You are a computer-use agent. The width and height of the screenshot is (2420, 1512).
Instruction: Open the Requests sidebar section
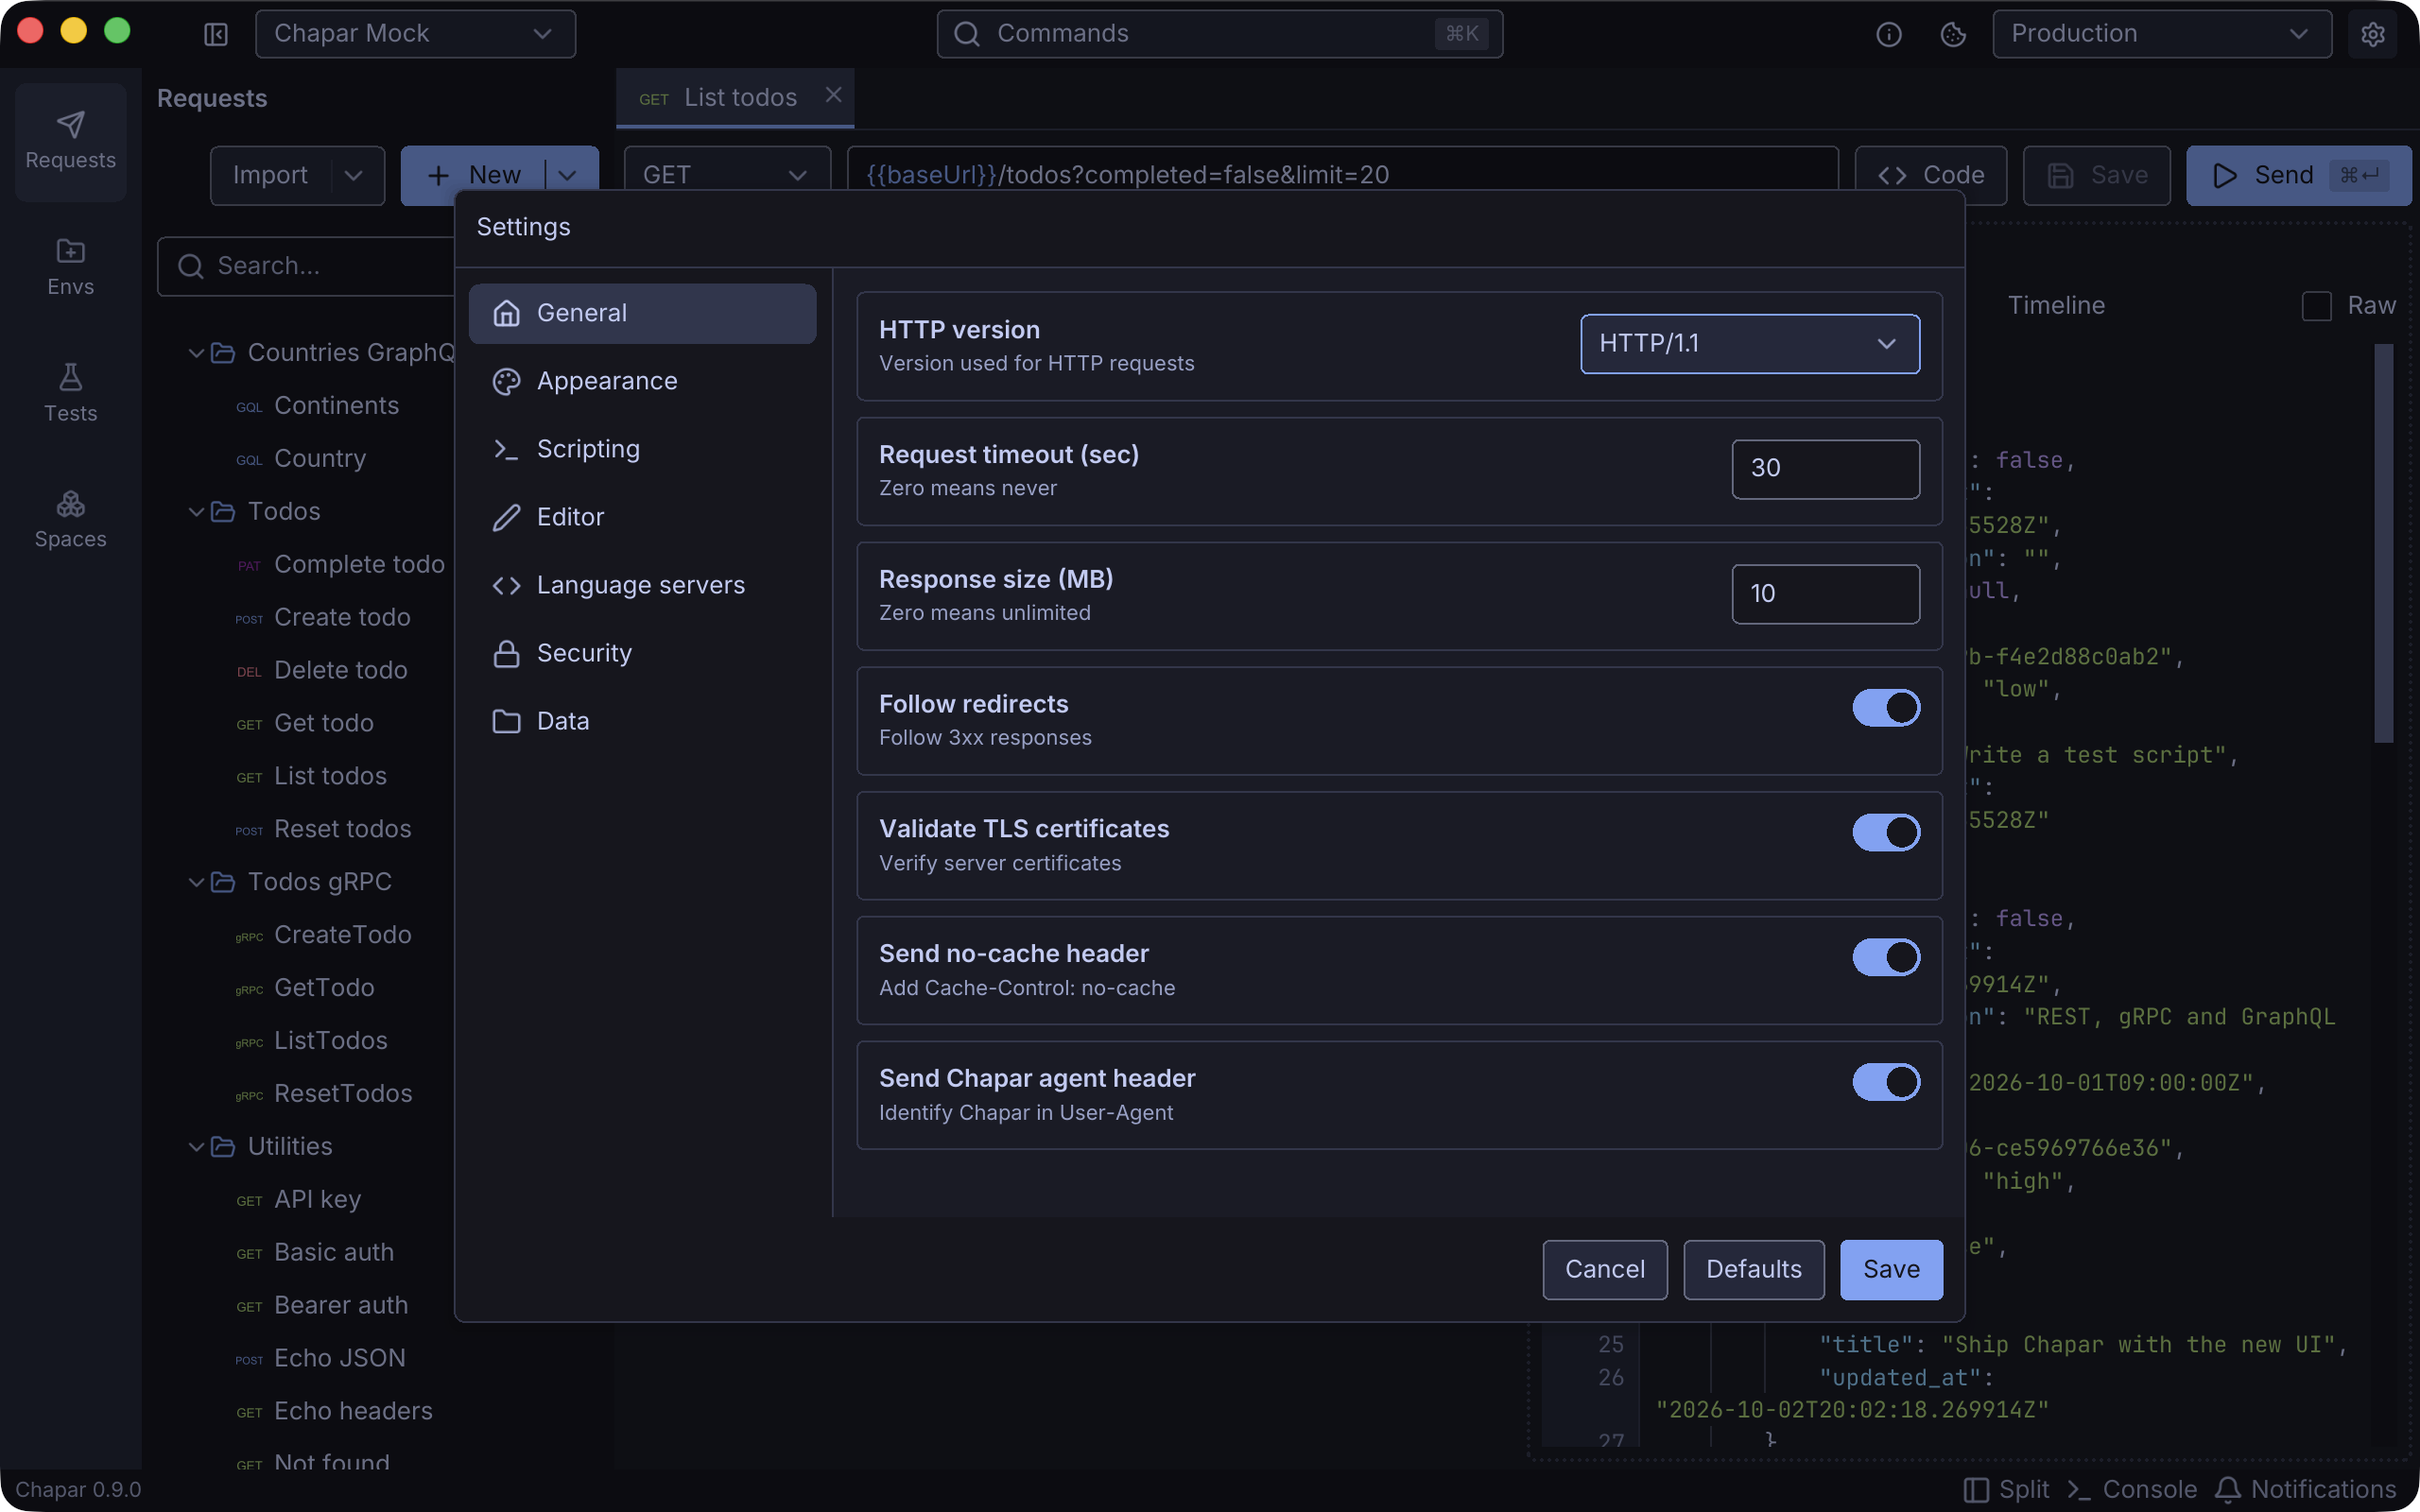[70, 141]
